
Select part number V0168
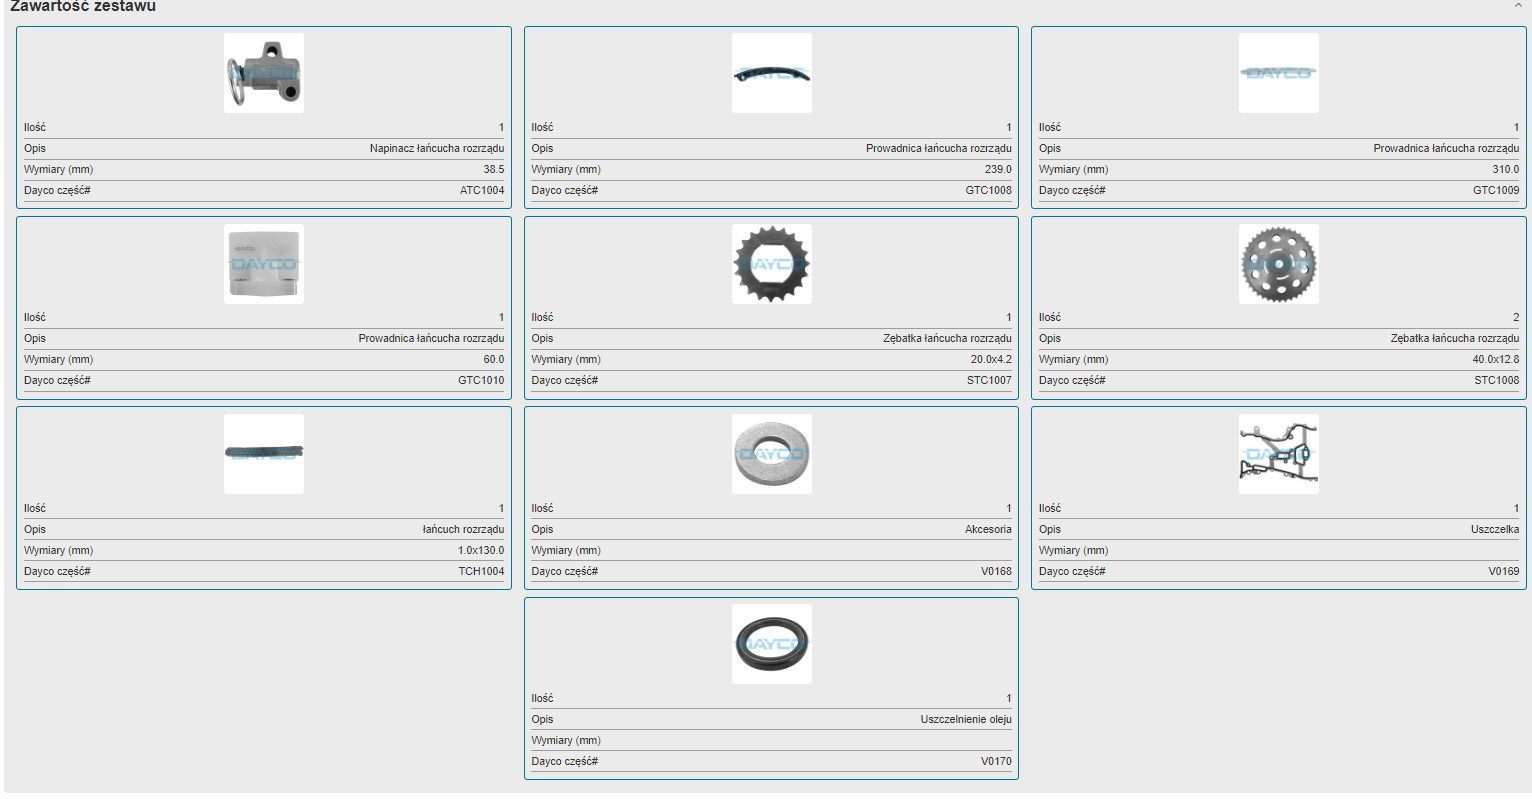tap(996, 571)
